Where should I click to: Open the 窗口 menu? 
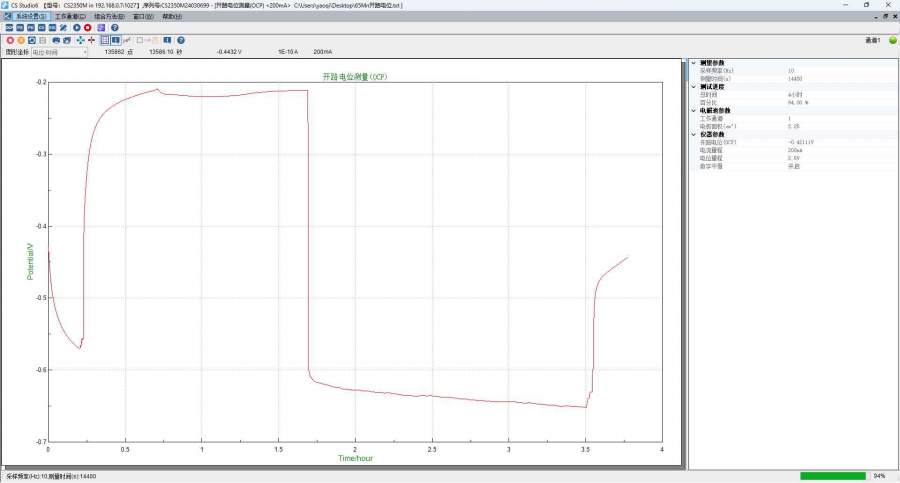click(x=143, y=16)
